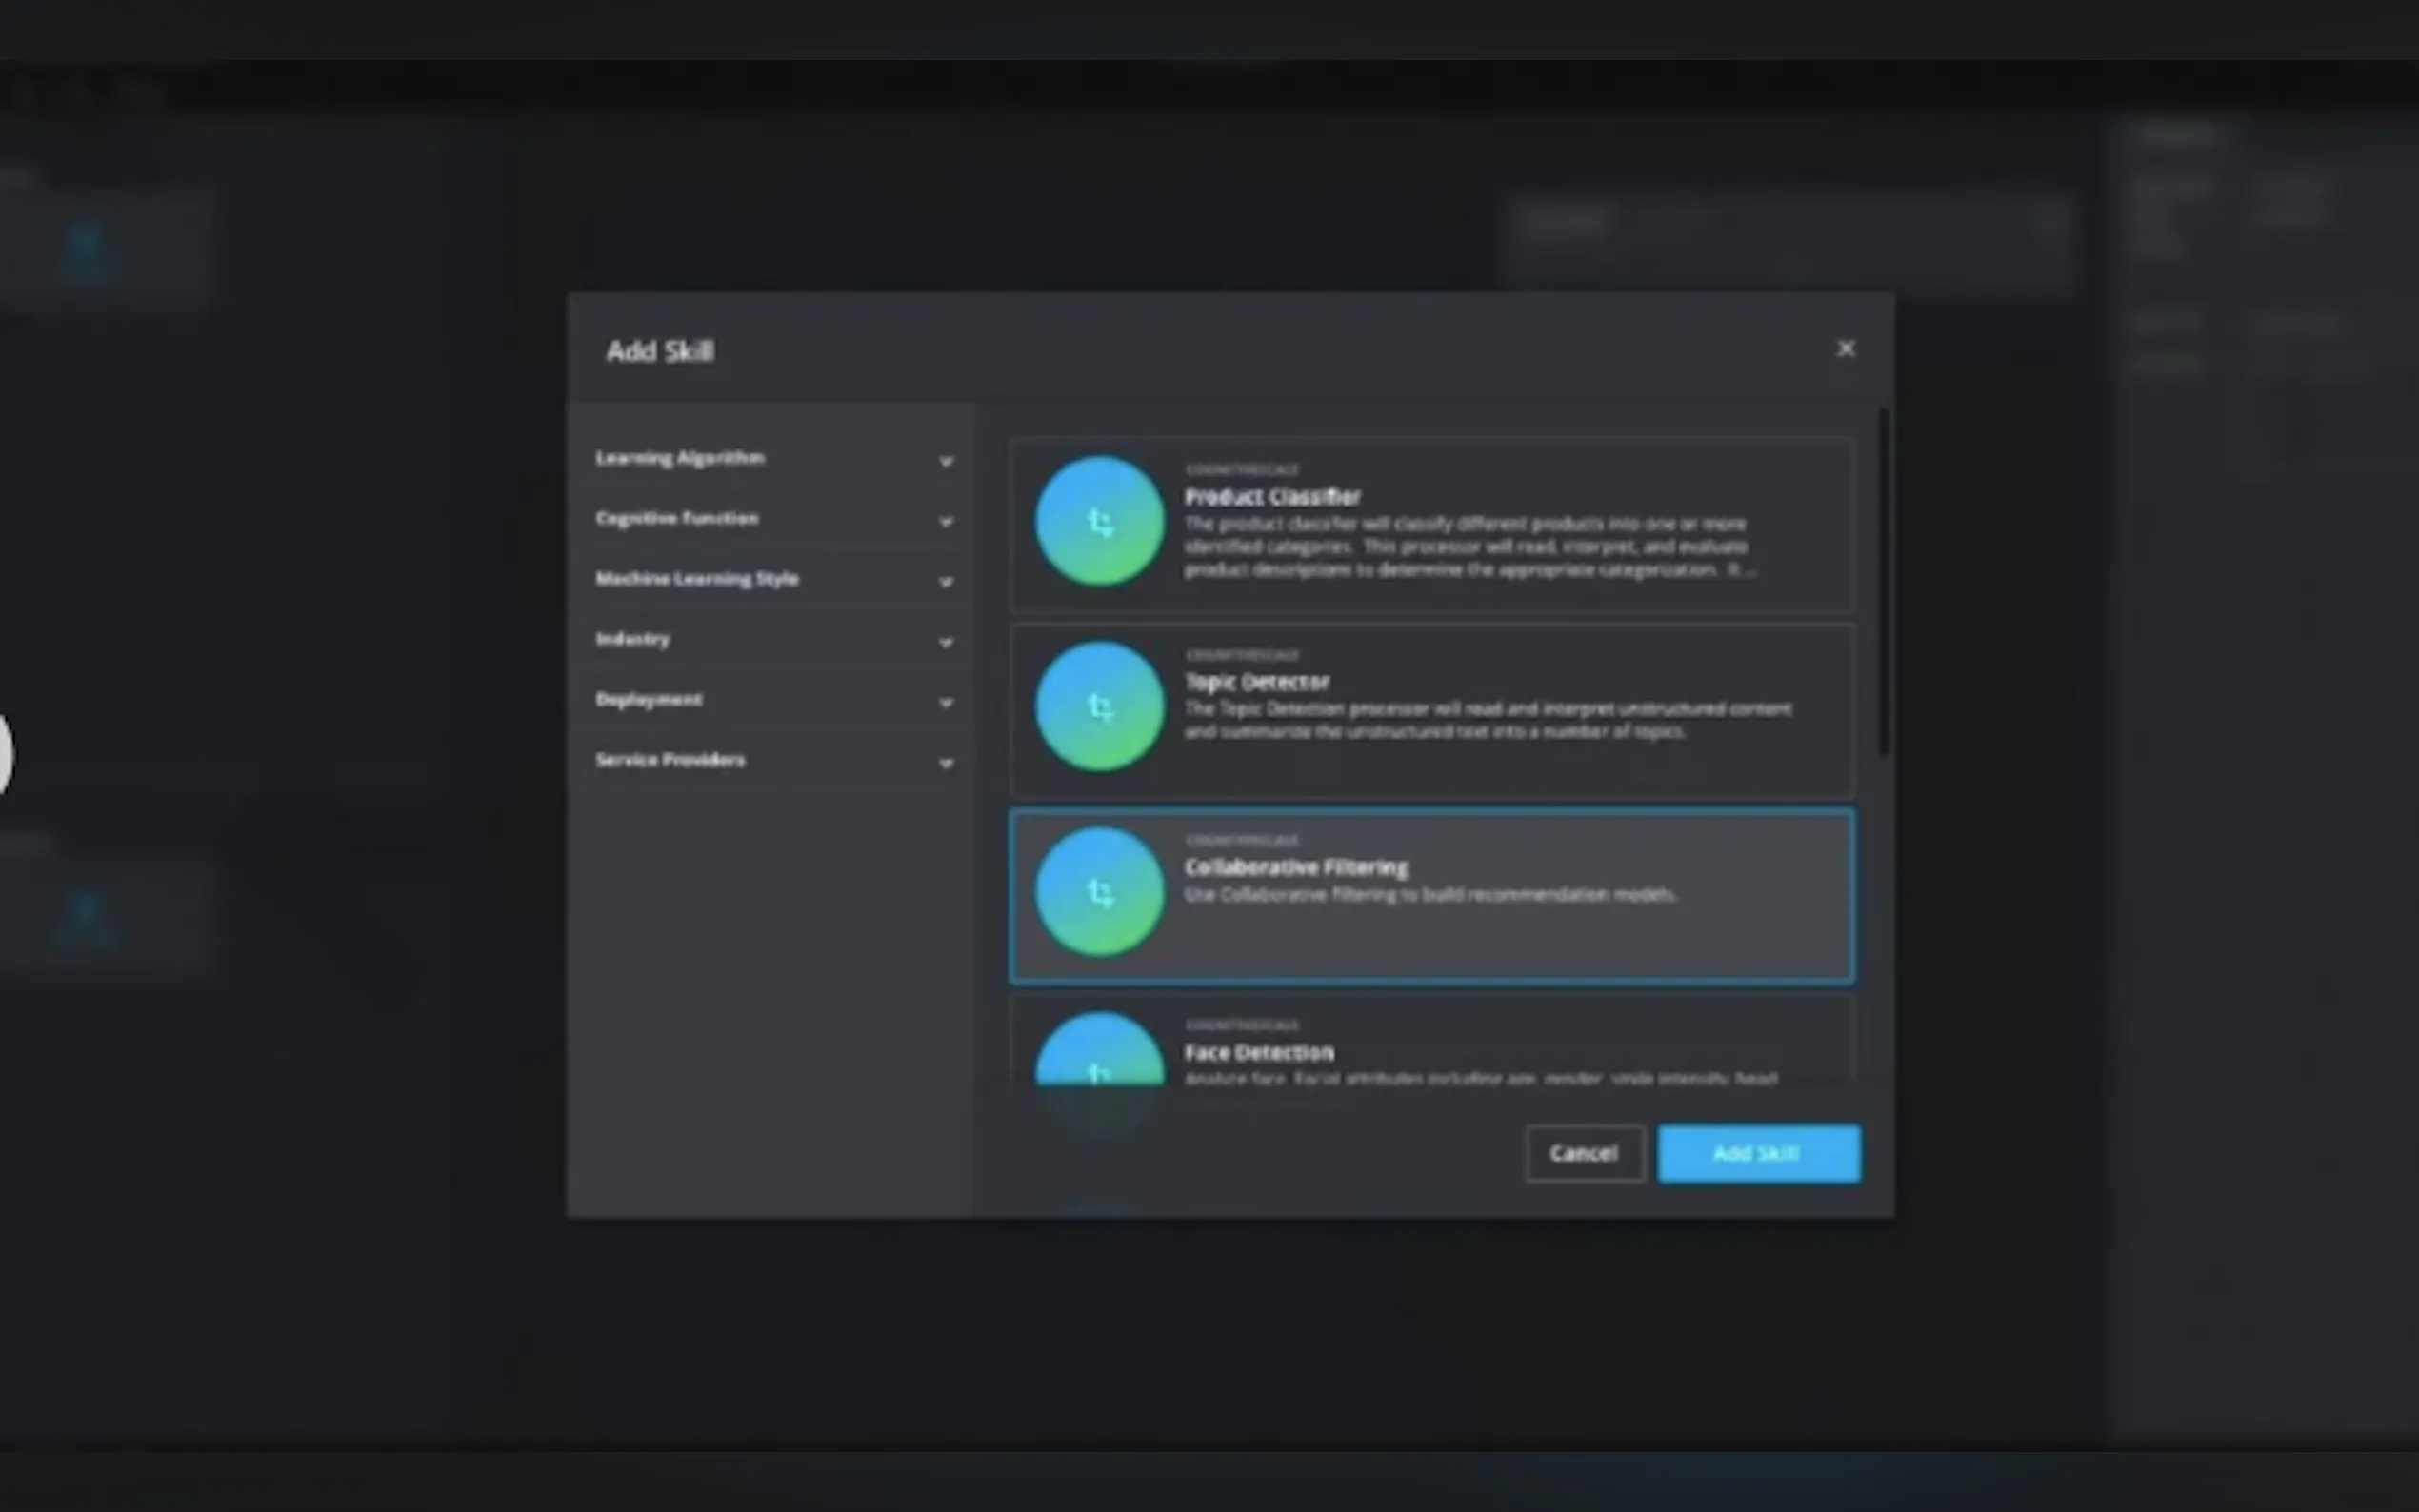Choose the Face Detection skill title
The height and width of the screenshot is (1512, 2419).
1259,1052
